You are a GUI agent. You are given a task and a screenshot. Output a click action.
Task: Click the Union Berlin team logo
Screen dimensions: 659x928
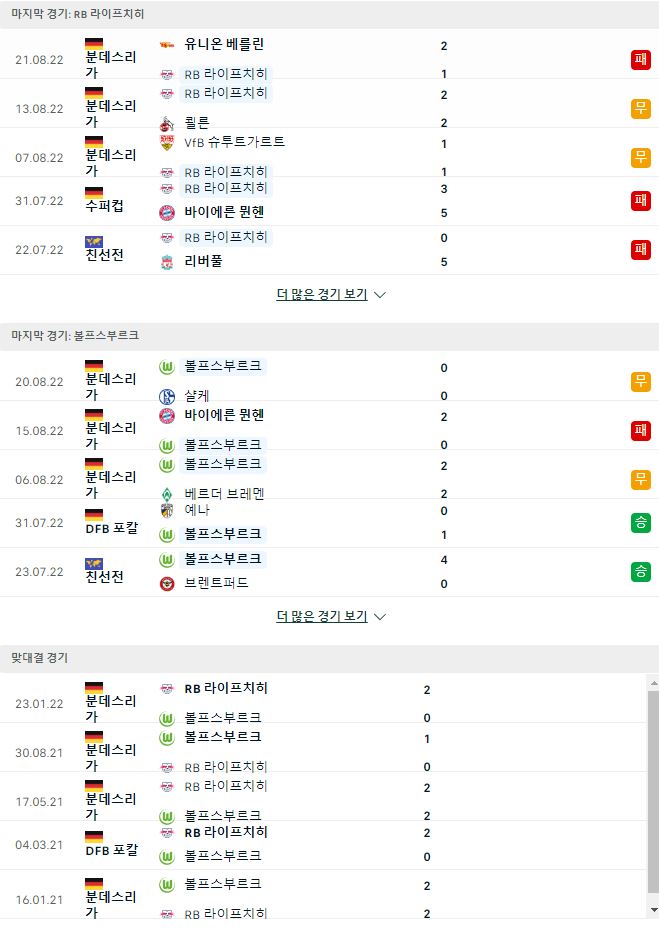pyautogui.click(x=167, y=45)
